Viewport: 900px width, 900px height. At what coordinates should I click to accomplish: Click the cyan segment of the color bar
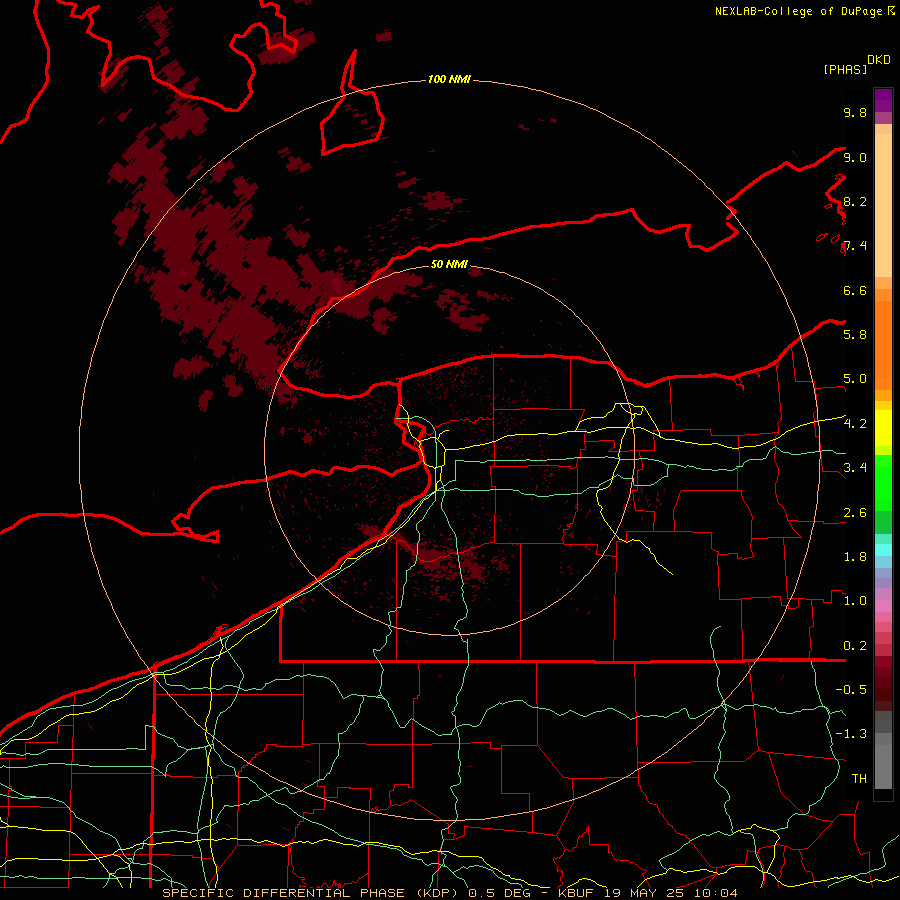tap(883, 550)
